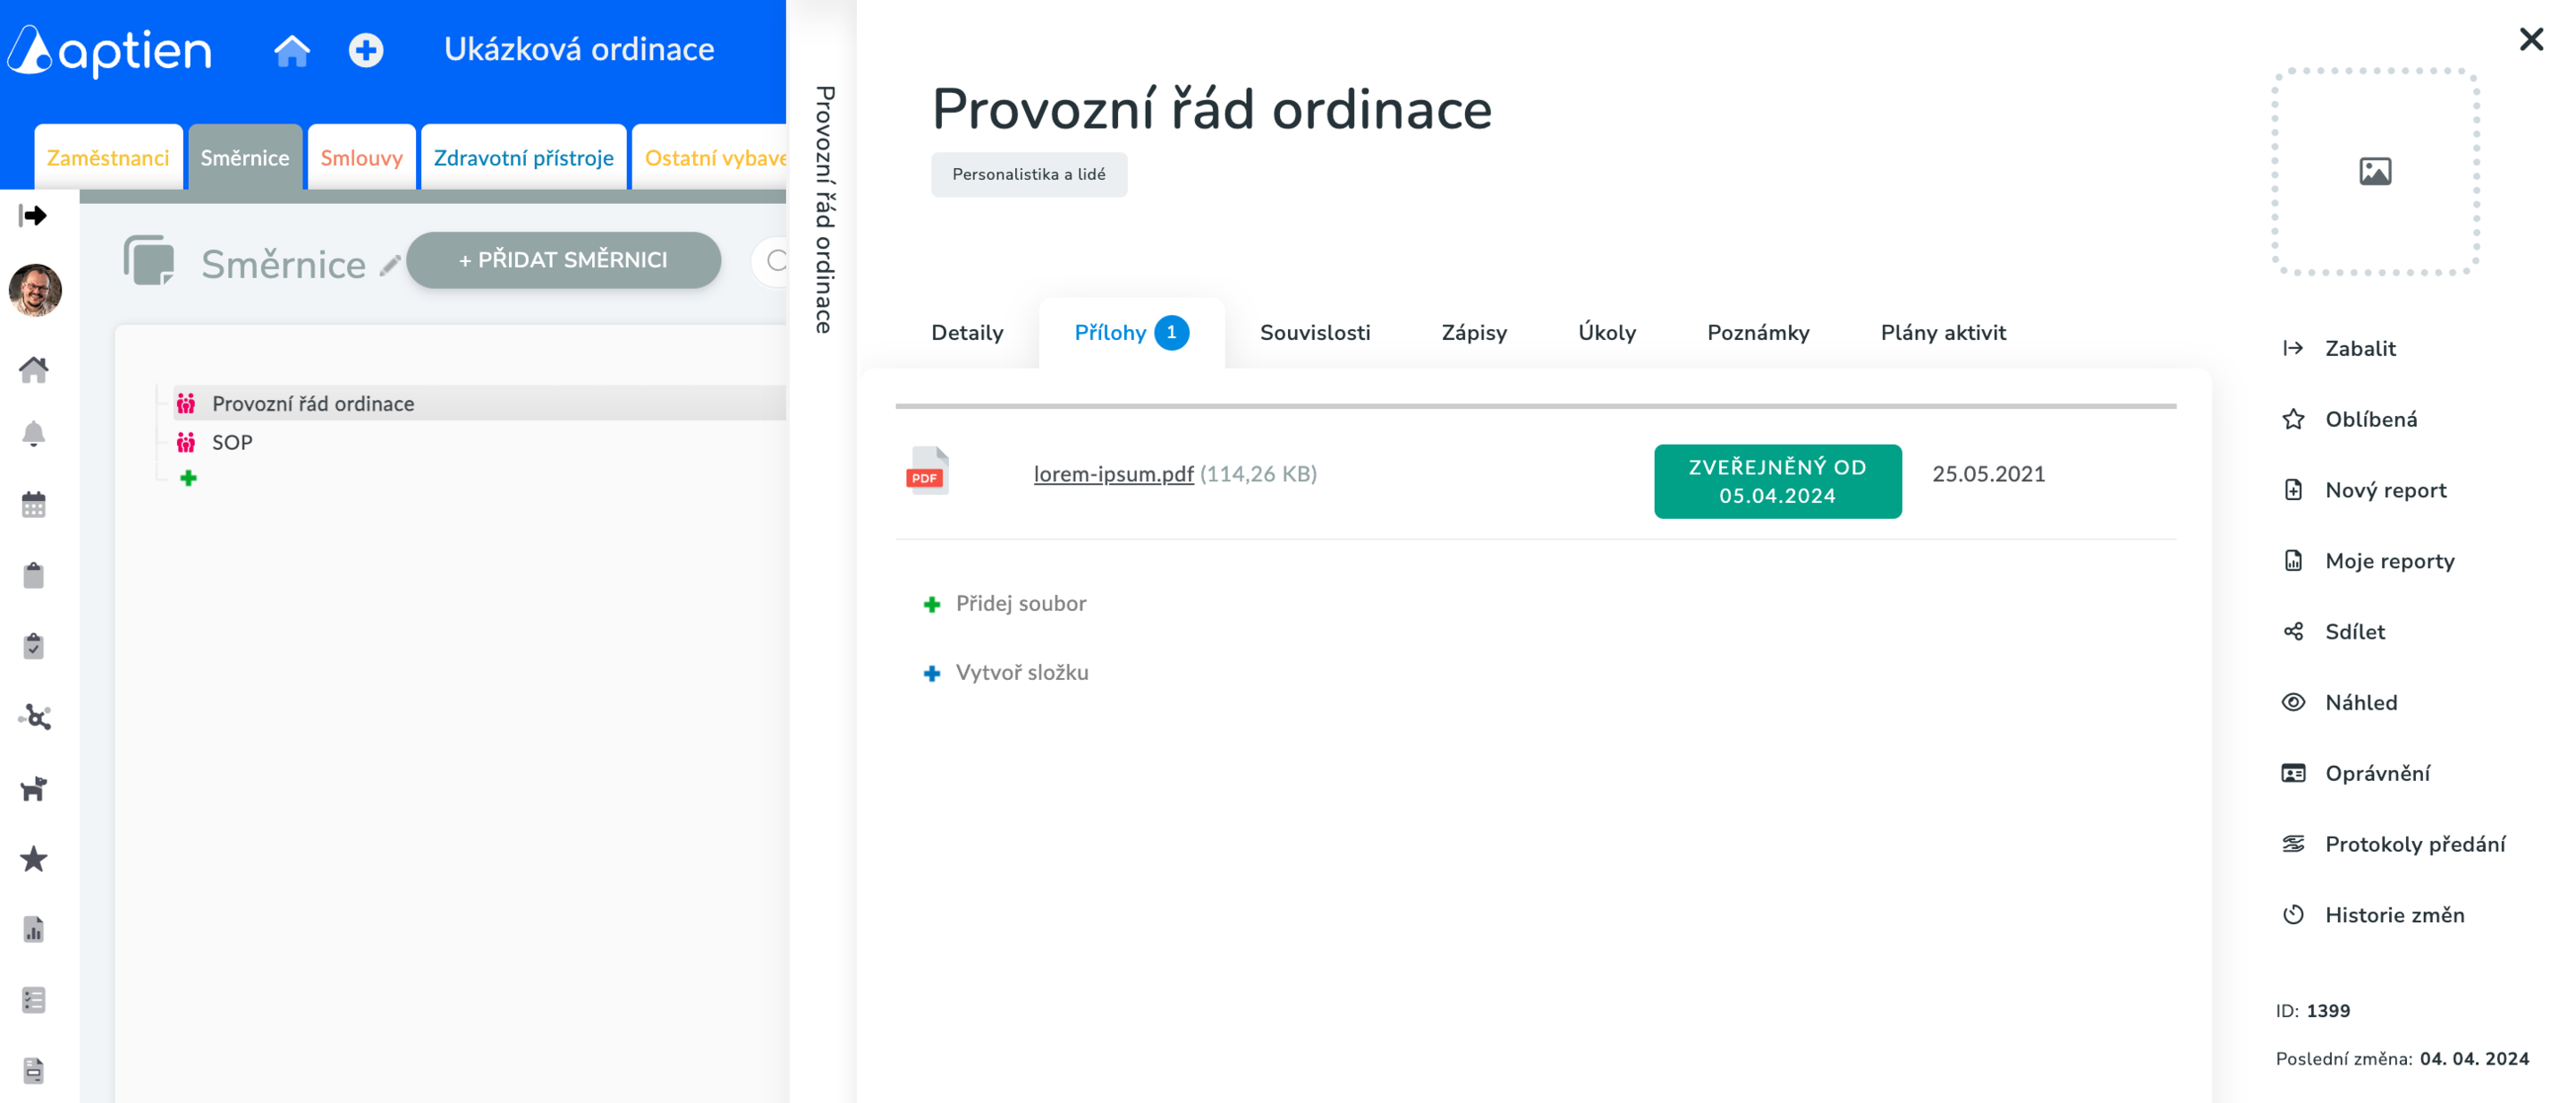Open the Zdravotní přístroje tab
This screenshot has width=2576, height=1103.
[x=523, y=158]
